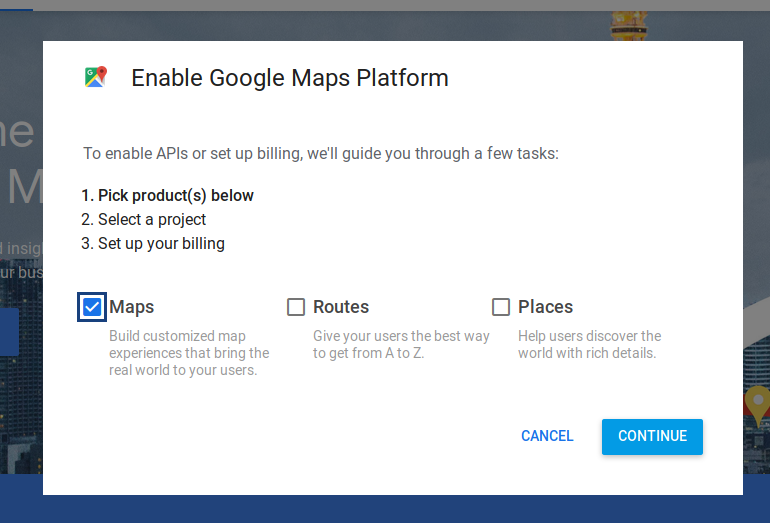Click 'Give your users the best way' description

[401, 344]
